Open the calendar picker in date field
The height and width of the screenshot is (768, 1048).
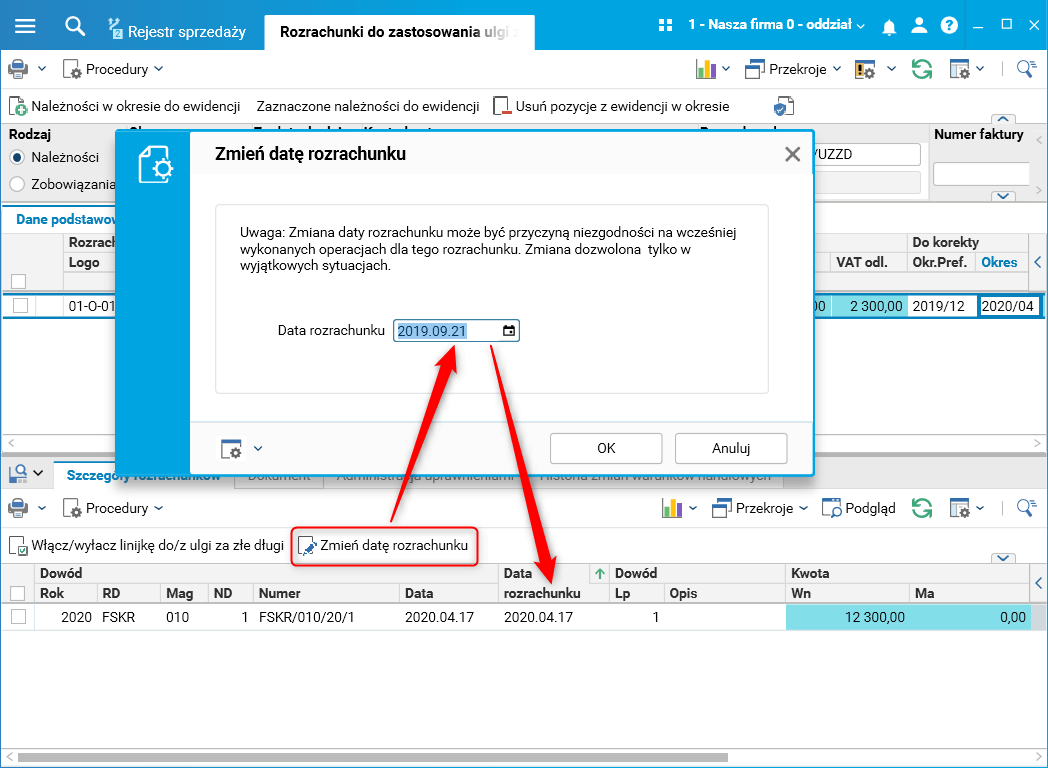pyautogui.click(x=509, y=331)
